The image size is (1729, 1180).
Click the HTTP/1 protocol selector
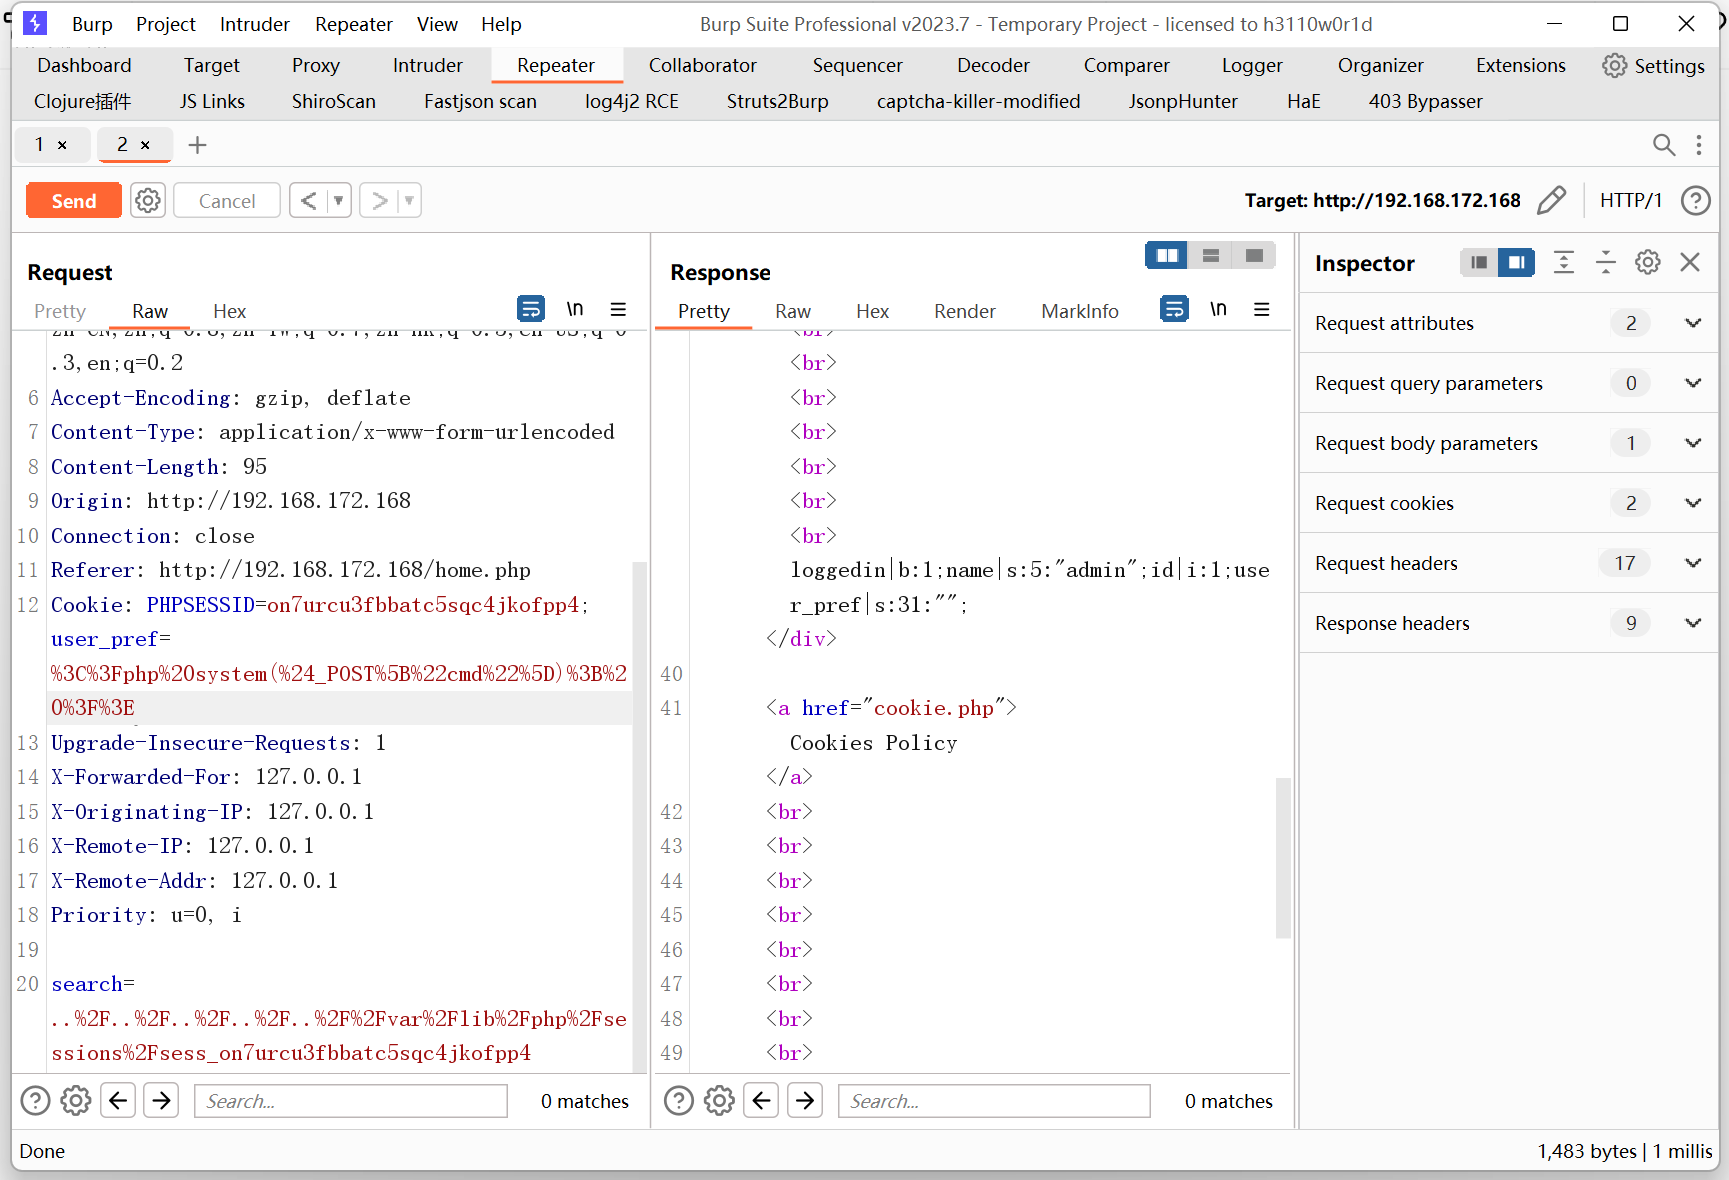(1631, 201)
